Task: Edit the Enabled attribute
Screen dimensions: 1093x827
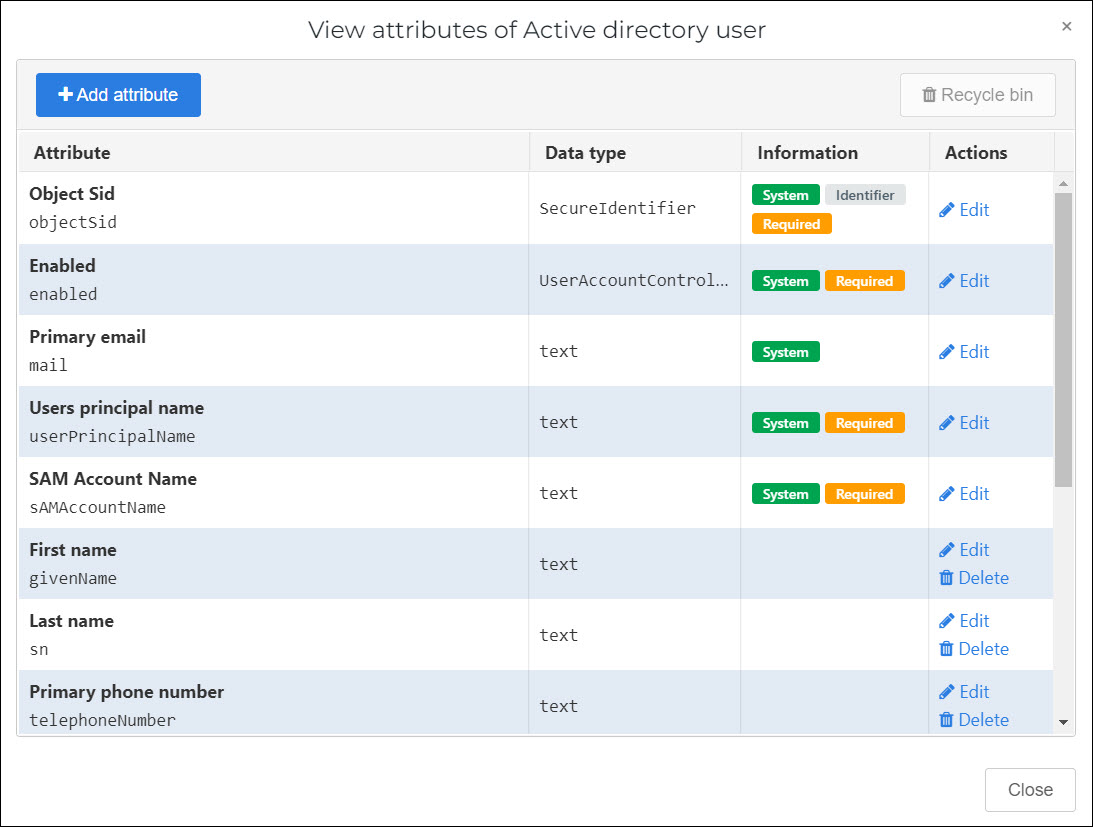Action: point(964,280)
